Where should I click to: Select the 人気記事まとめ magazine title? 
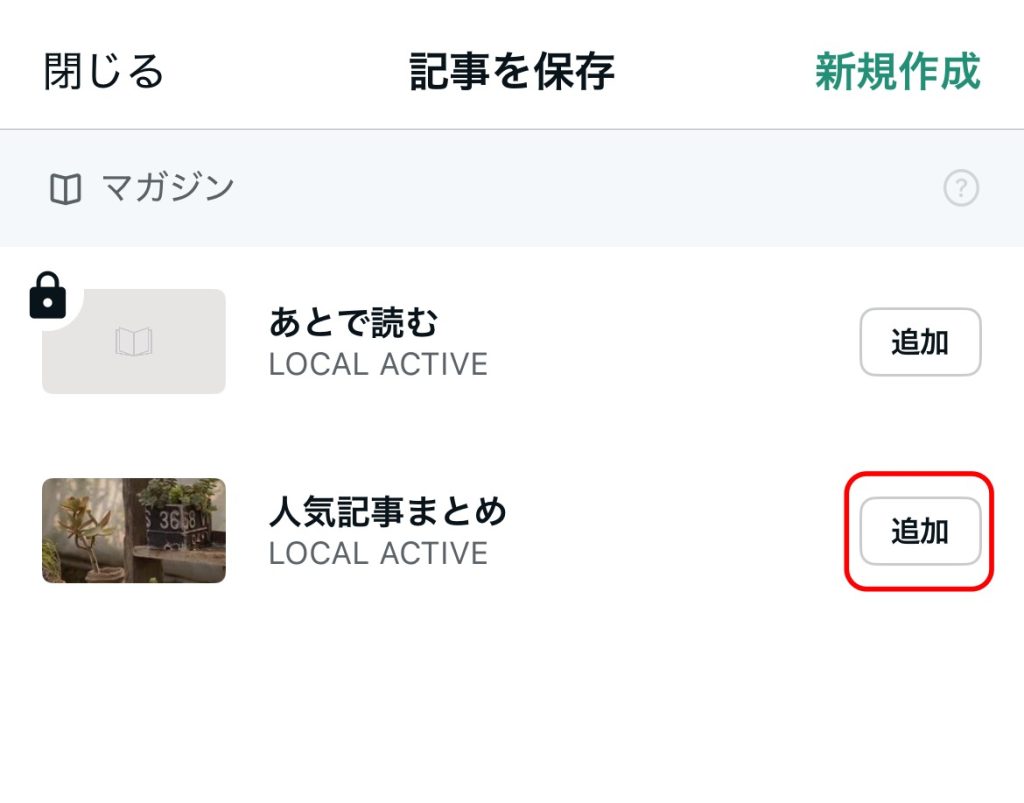coord(388,511)
